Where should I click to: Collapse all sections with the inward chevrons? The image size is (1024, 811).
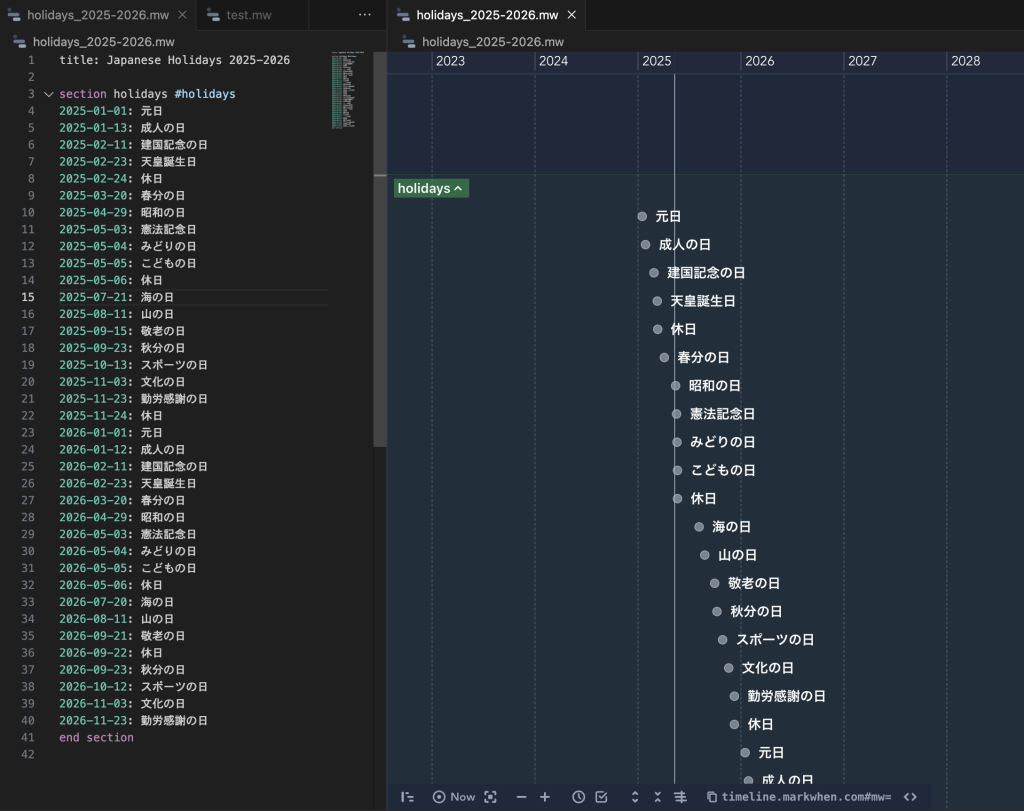[657, 797]
